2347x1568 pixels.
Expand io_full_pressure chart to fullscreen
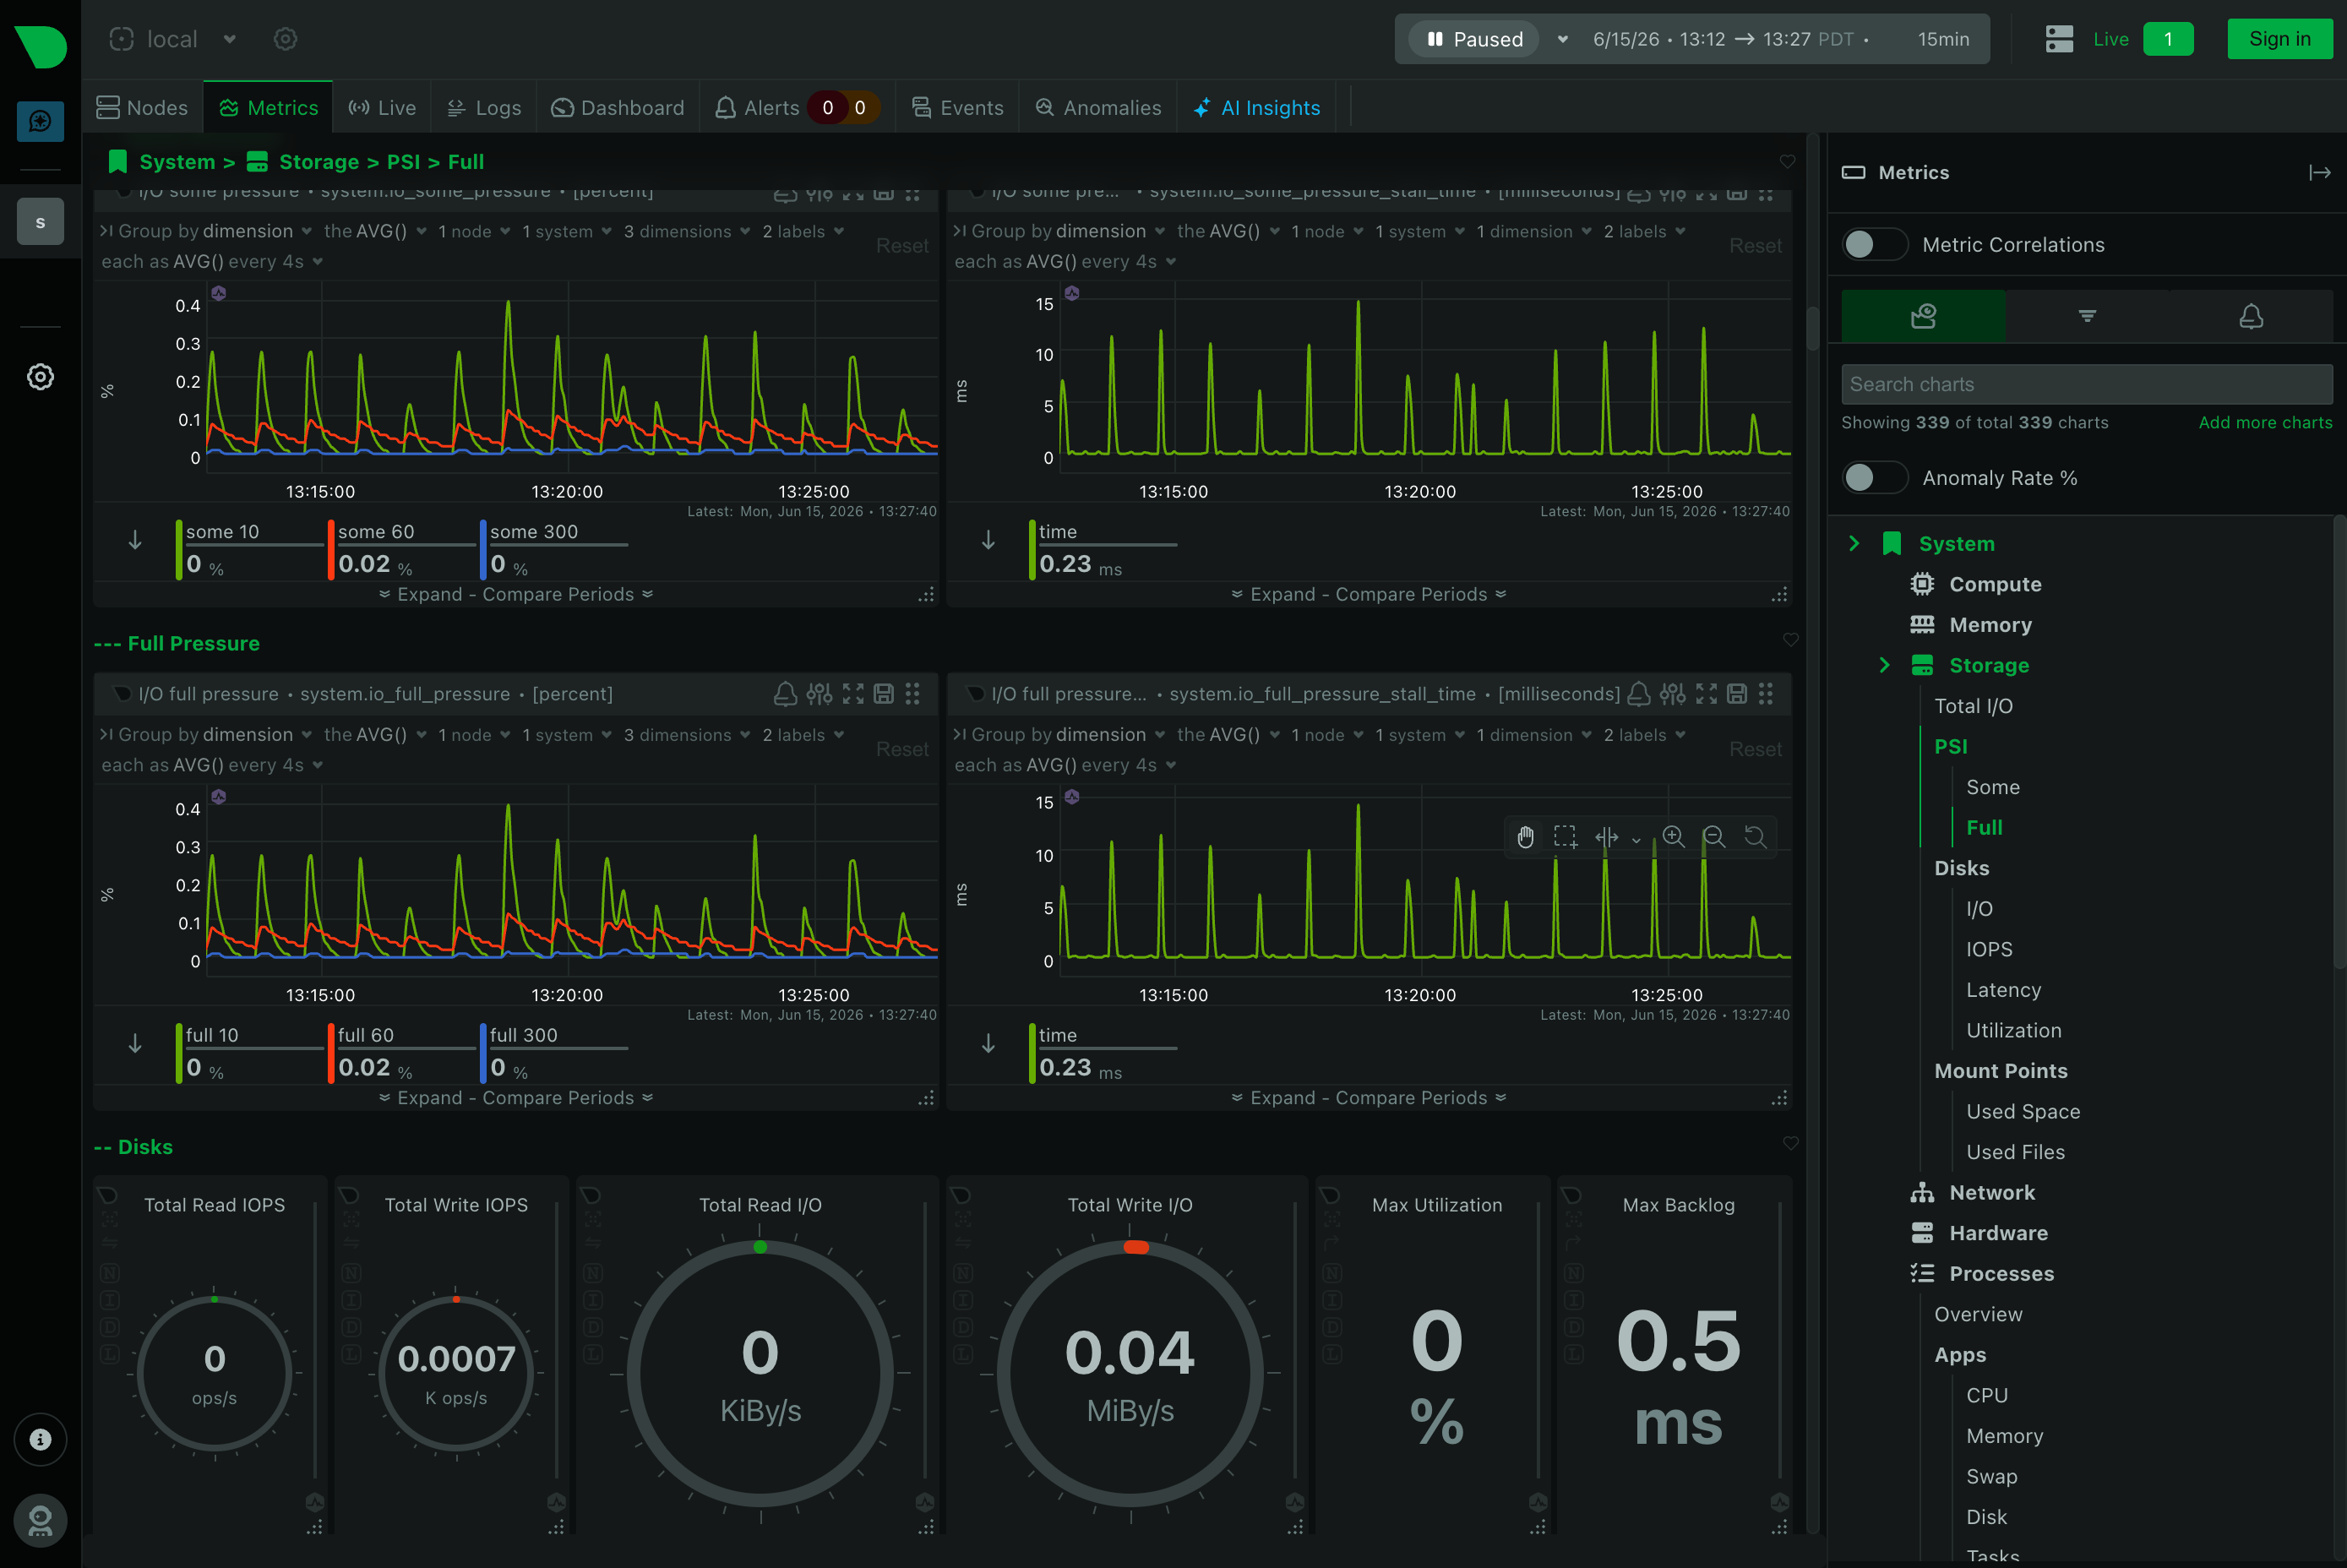point(853,694)
